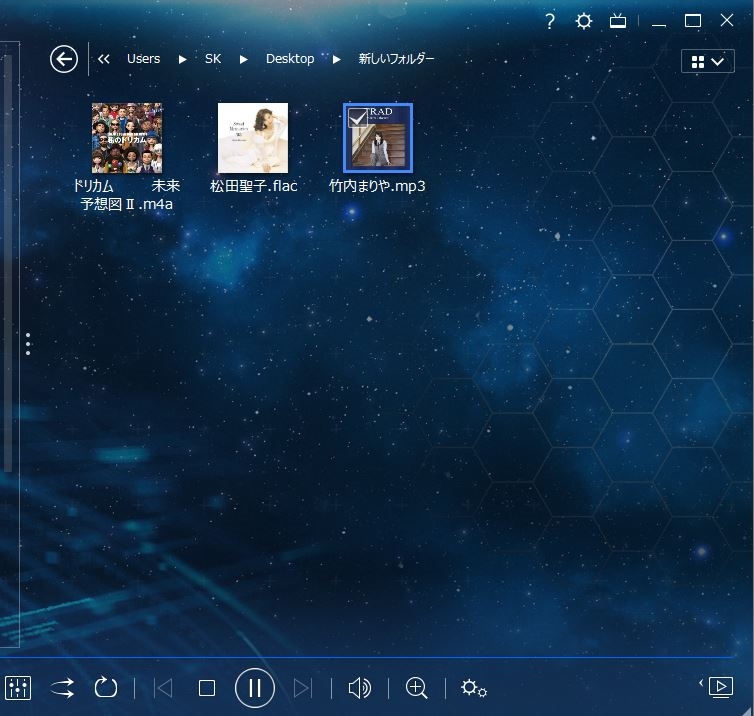
Task: Select ドリカム 未来予想図Ⅱ.m4a thumbnail
Action: [x=127, y=138]
